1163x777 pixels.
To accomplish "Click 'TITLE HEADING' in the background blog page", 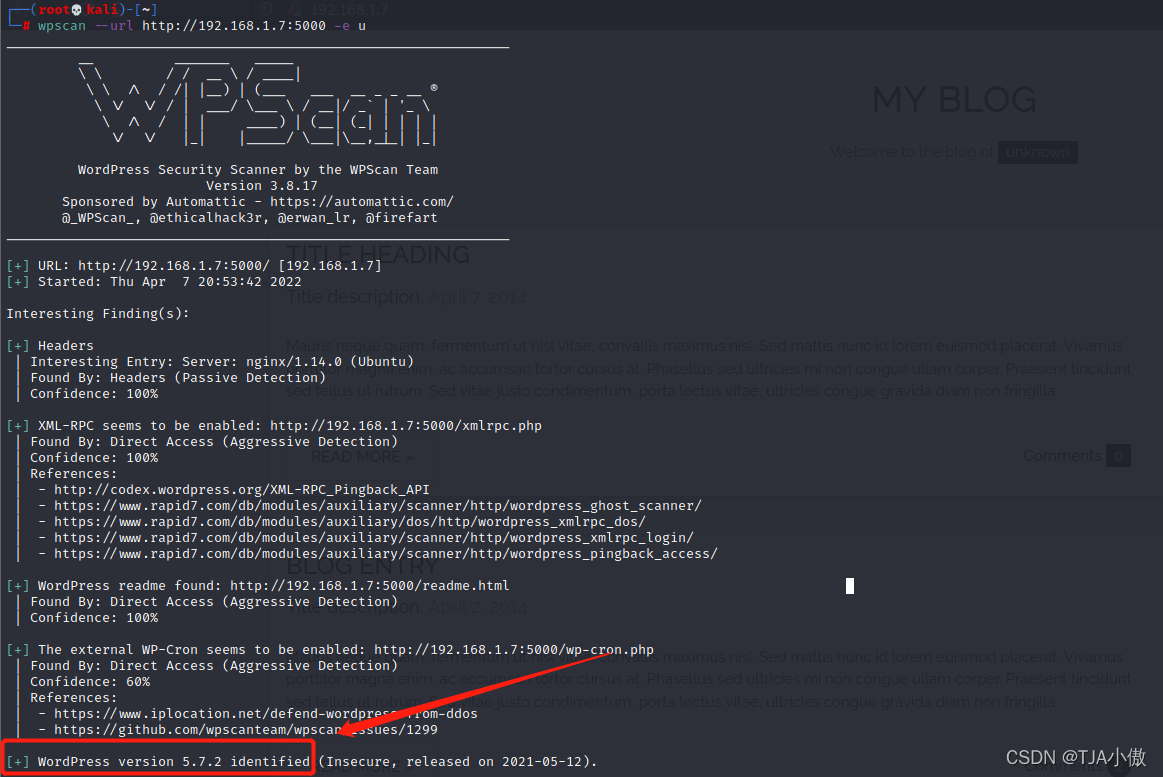I will coord(378,254).
